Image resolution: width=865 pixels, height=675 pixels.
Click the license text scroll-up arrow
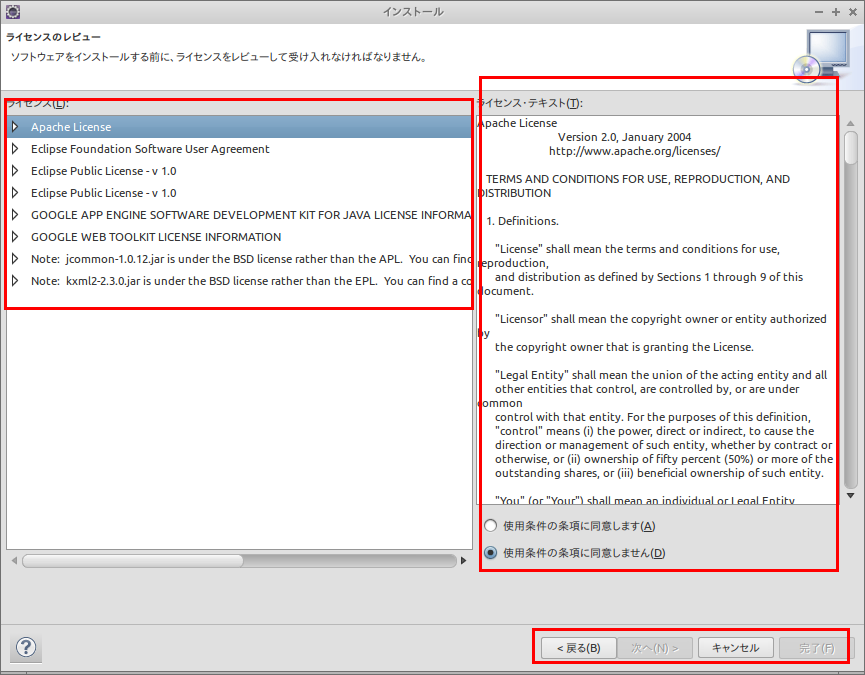851,124
